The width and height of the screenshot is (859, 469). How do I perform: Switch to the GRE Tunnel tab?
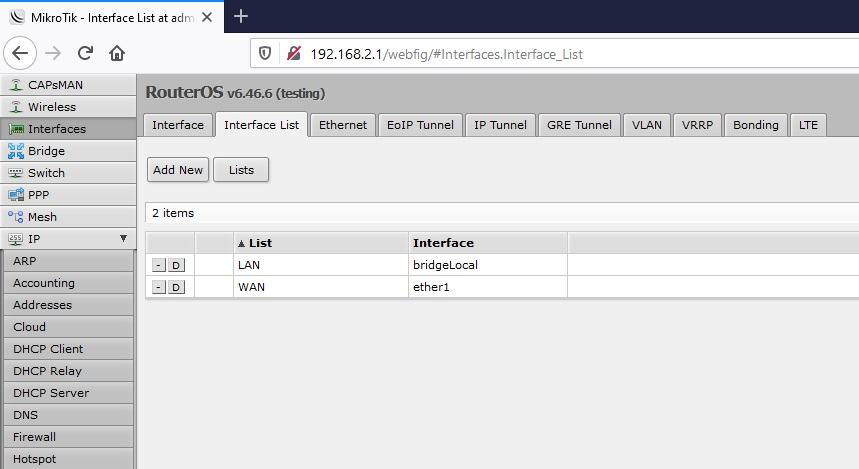579,125
